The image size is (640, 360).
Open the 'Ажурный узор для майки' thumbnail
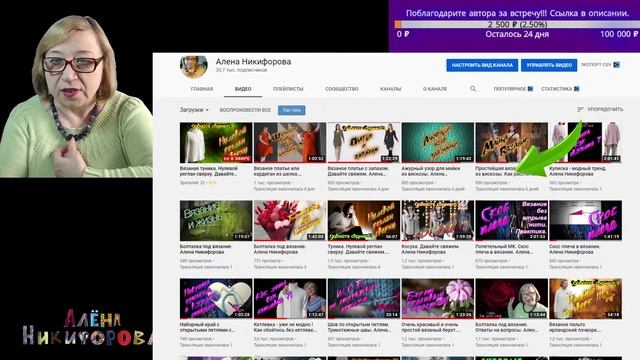click(x=438, y=142)
